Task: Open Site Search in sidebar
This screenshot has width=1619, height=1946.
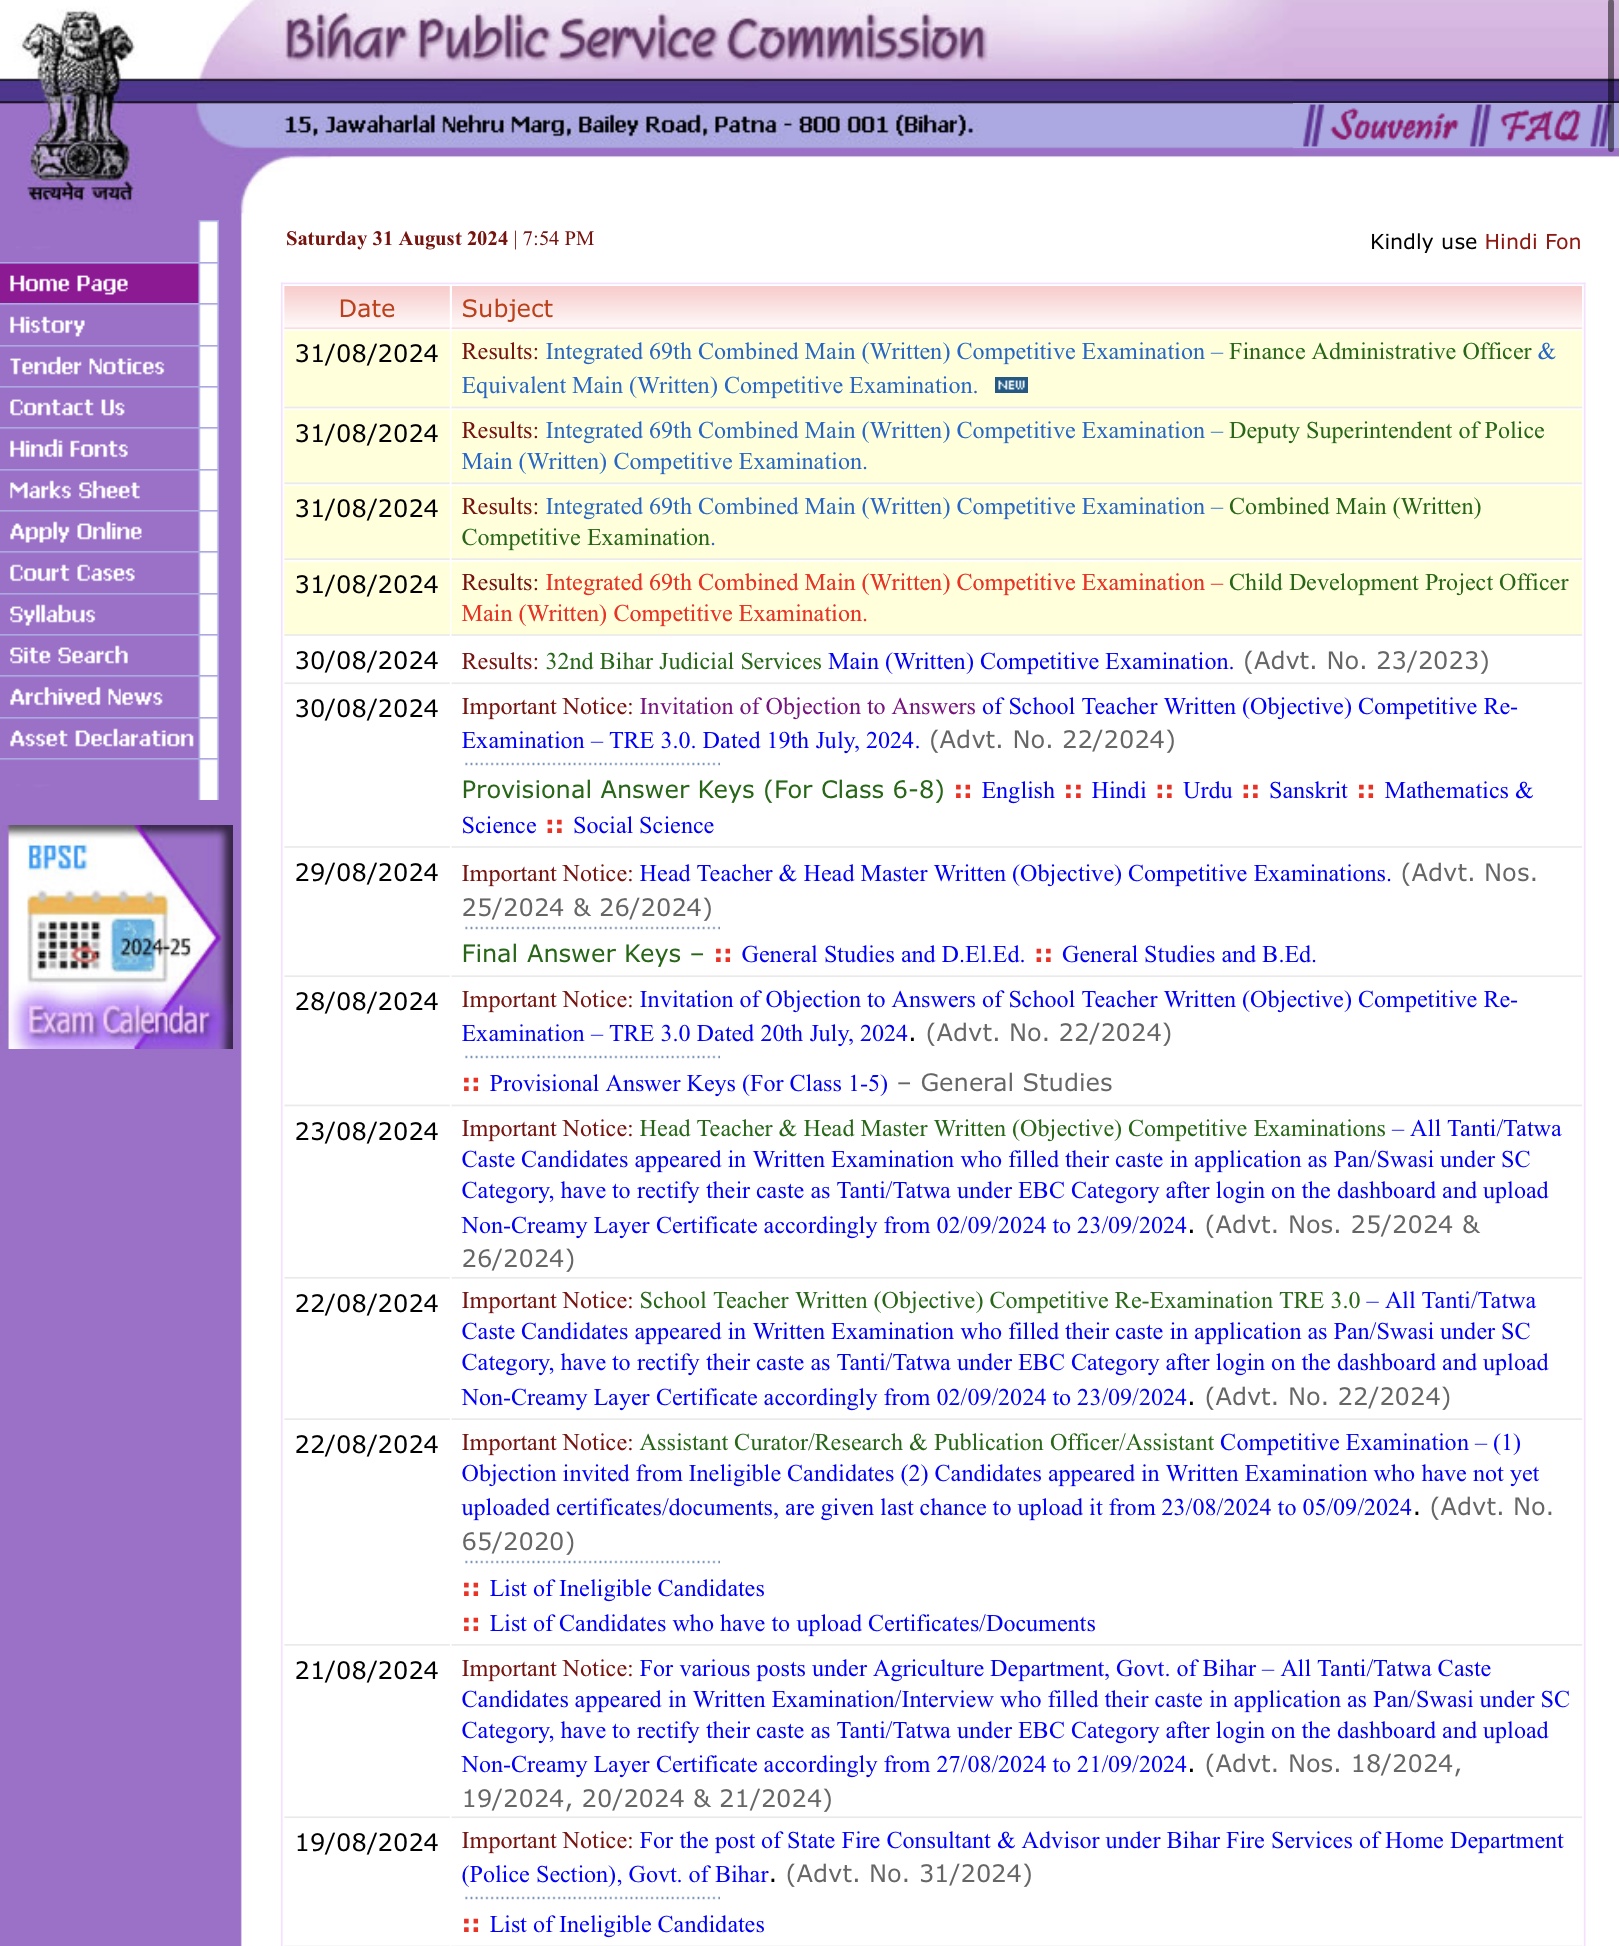Action: click(x=99, y=655)
